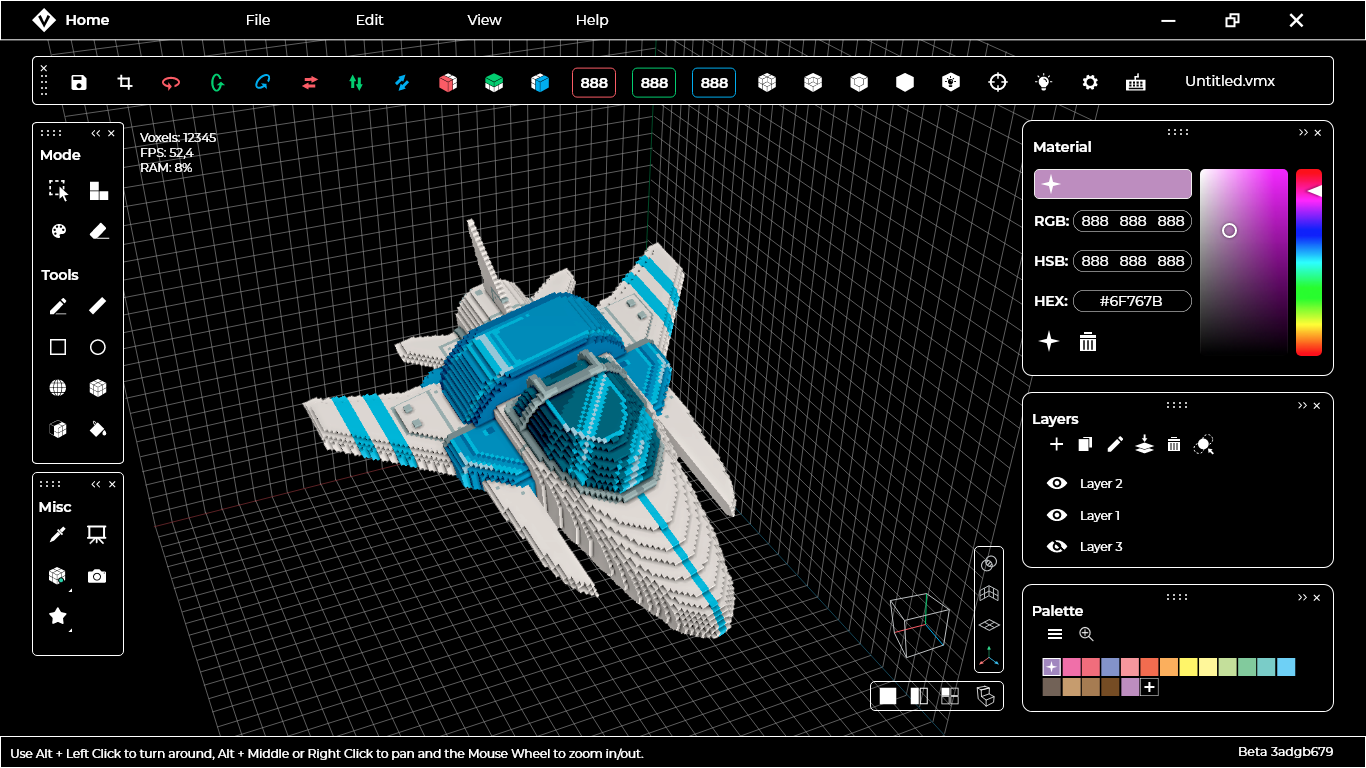Screen dimensions: 1366x768
Task: Collapse the Mode panel using the double chevron
Action: tap(94, 131)
